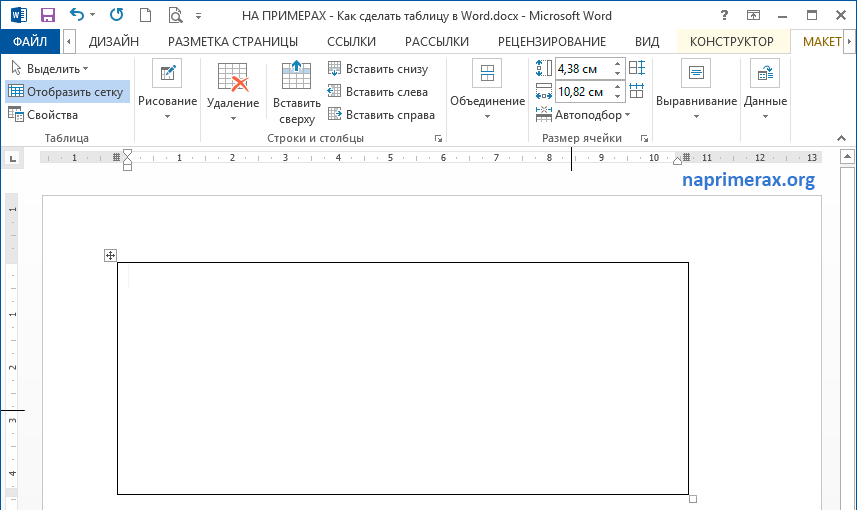Viewport: 857px width, 510px height.
Task: Open the Выравнивание alignment menu
Action: click(696, 89)
